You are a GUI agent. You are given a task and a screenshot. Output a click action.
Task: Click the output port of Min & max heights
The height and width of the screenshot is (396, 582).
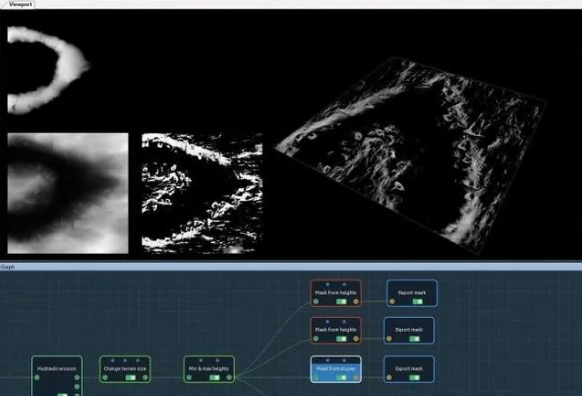pyautogui.click(x=229, y=377)
